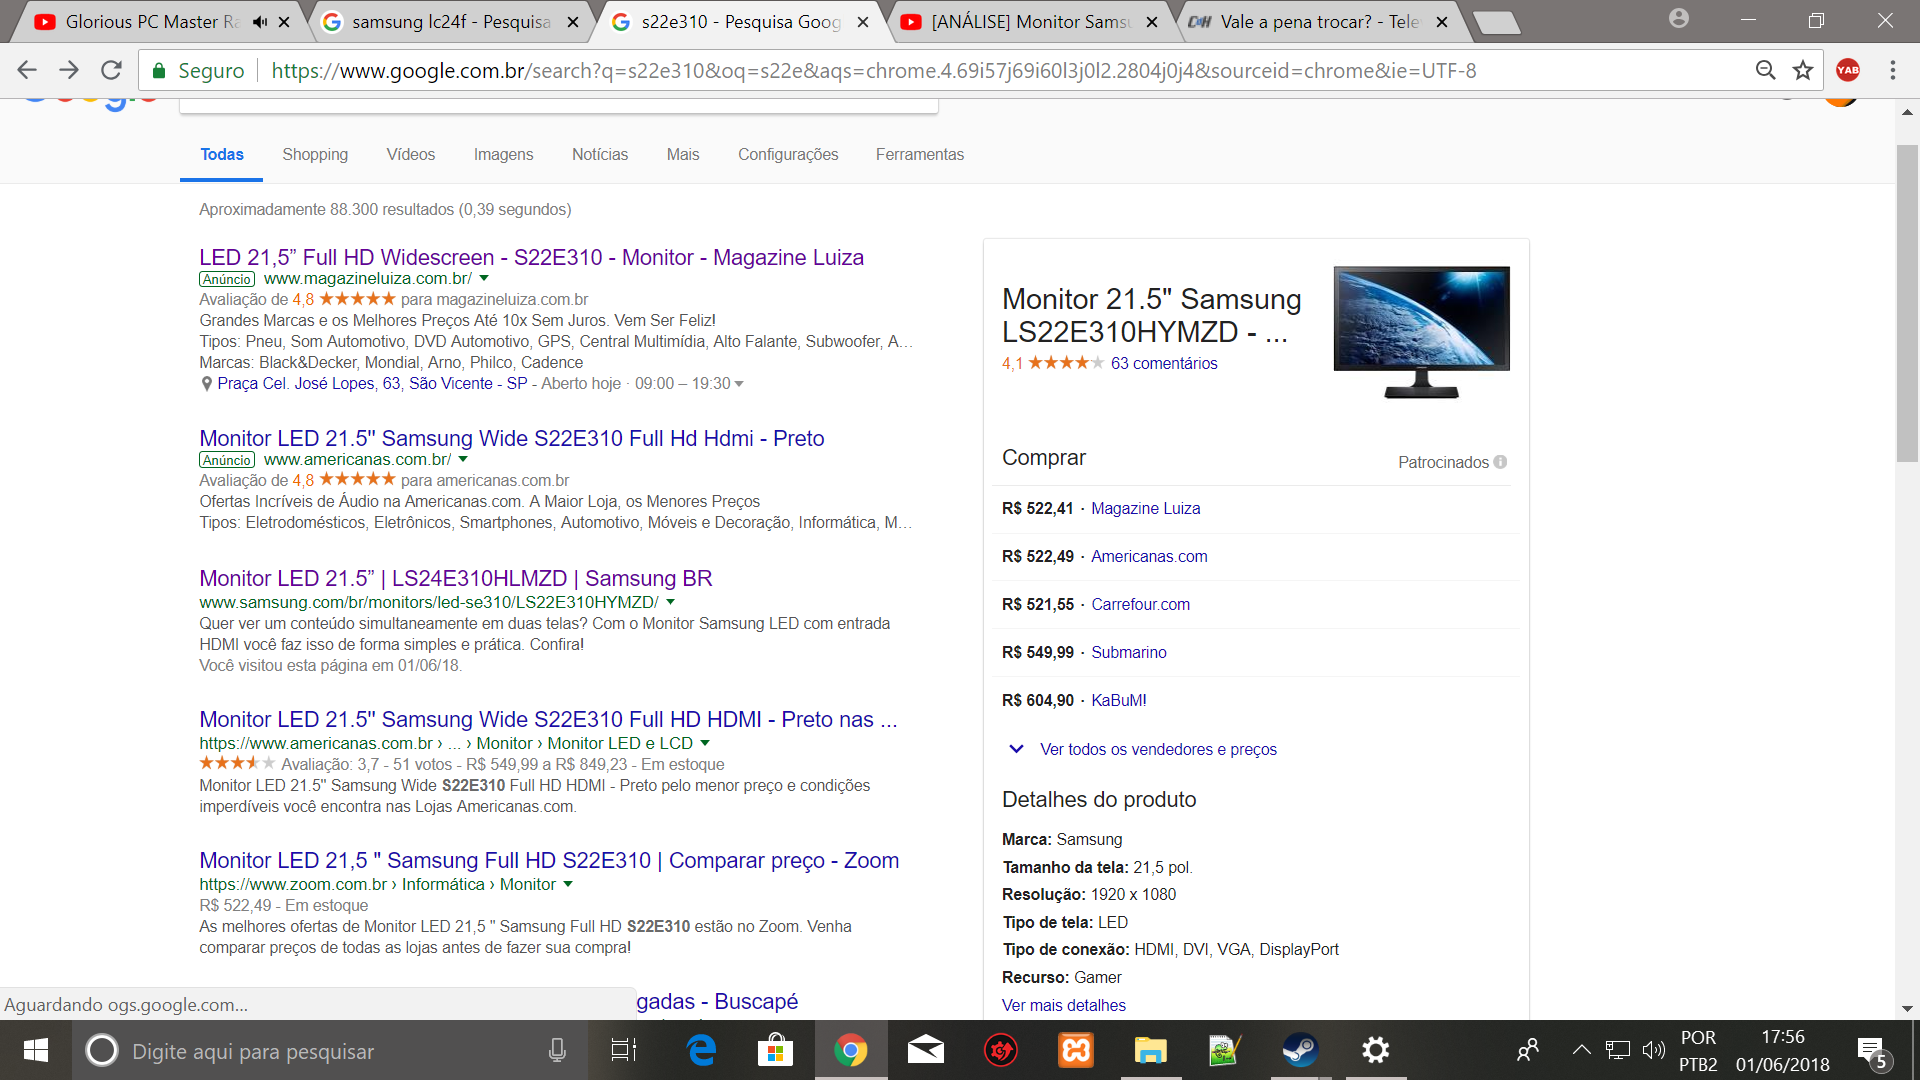
Task: Open Submarino seller link
Action: [1129, 652]
